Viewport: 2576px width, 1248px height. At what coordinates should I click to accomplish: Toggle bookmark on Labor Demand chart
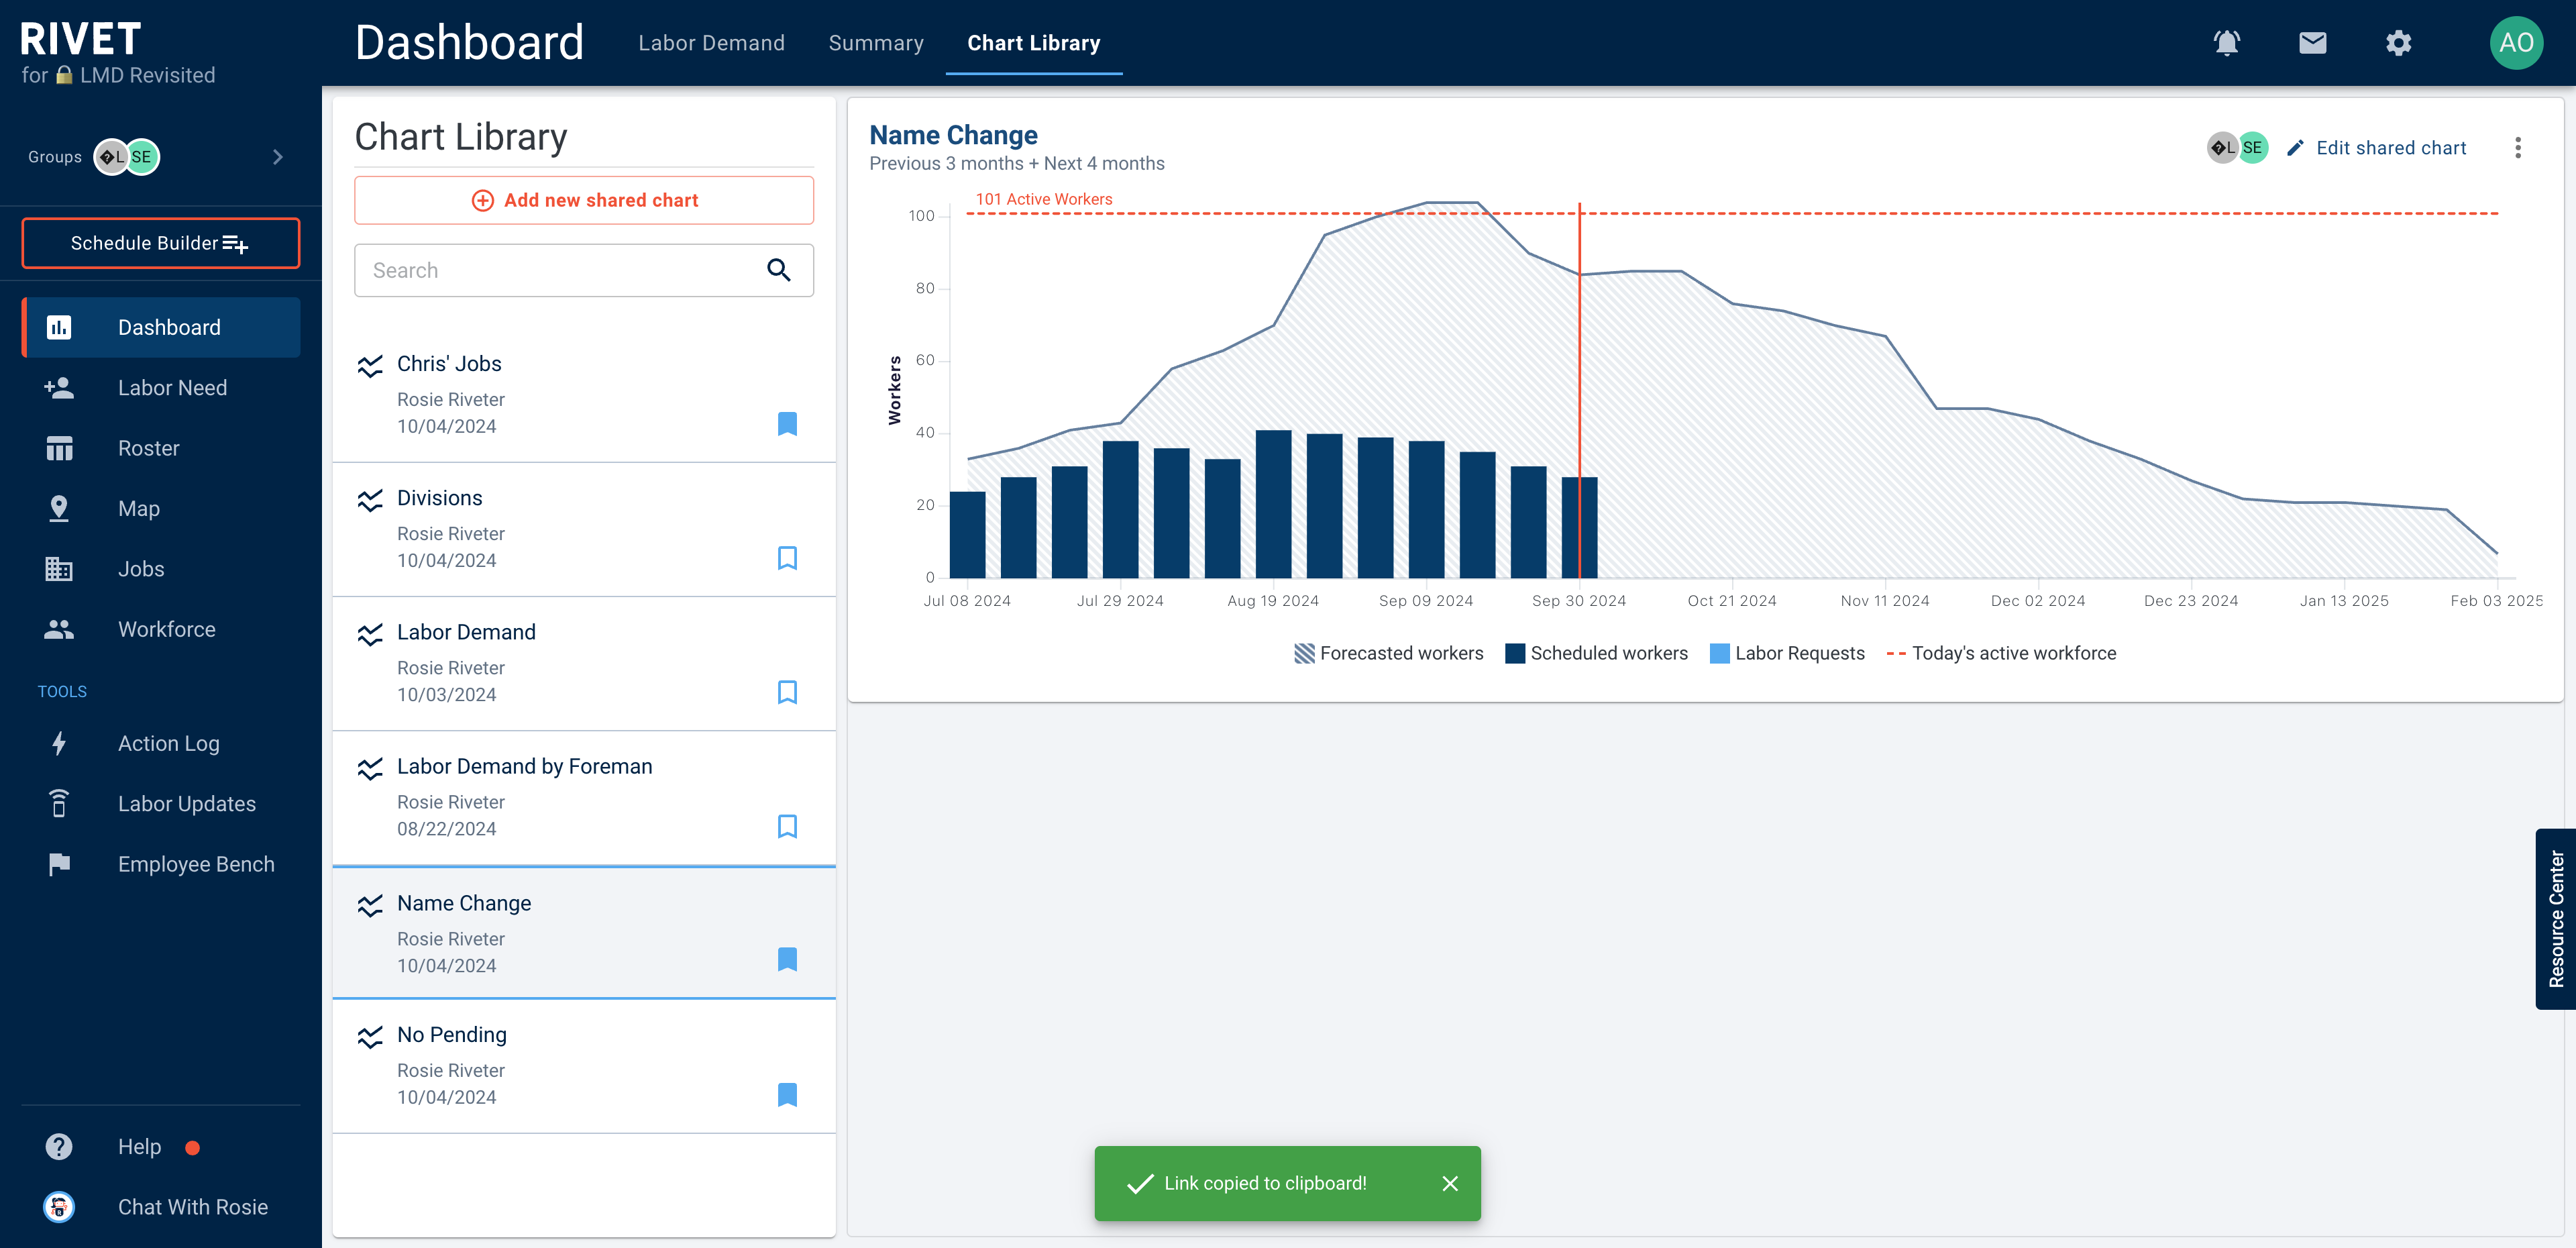point(787,692)
